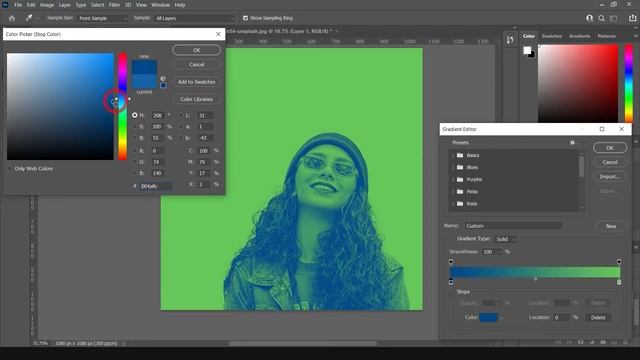Click Cancel in the Color Picker
Screen dimensions: 640x360
(197, 64)
